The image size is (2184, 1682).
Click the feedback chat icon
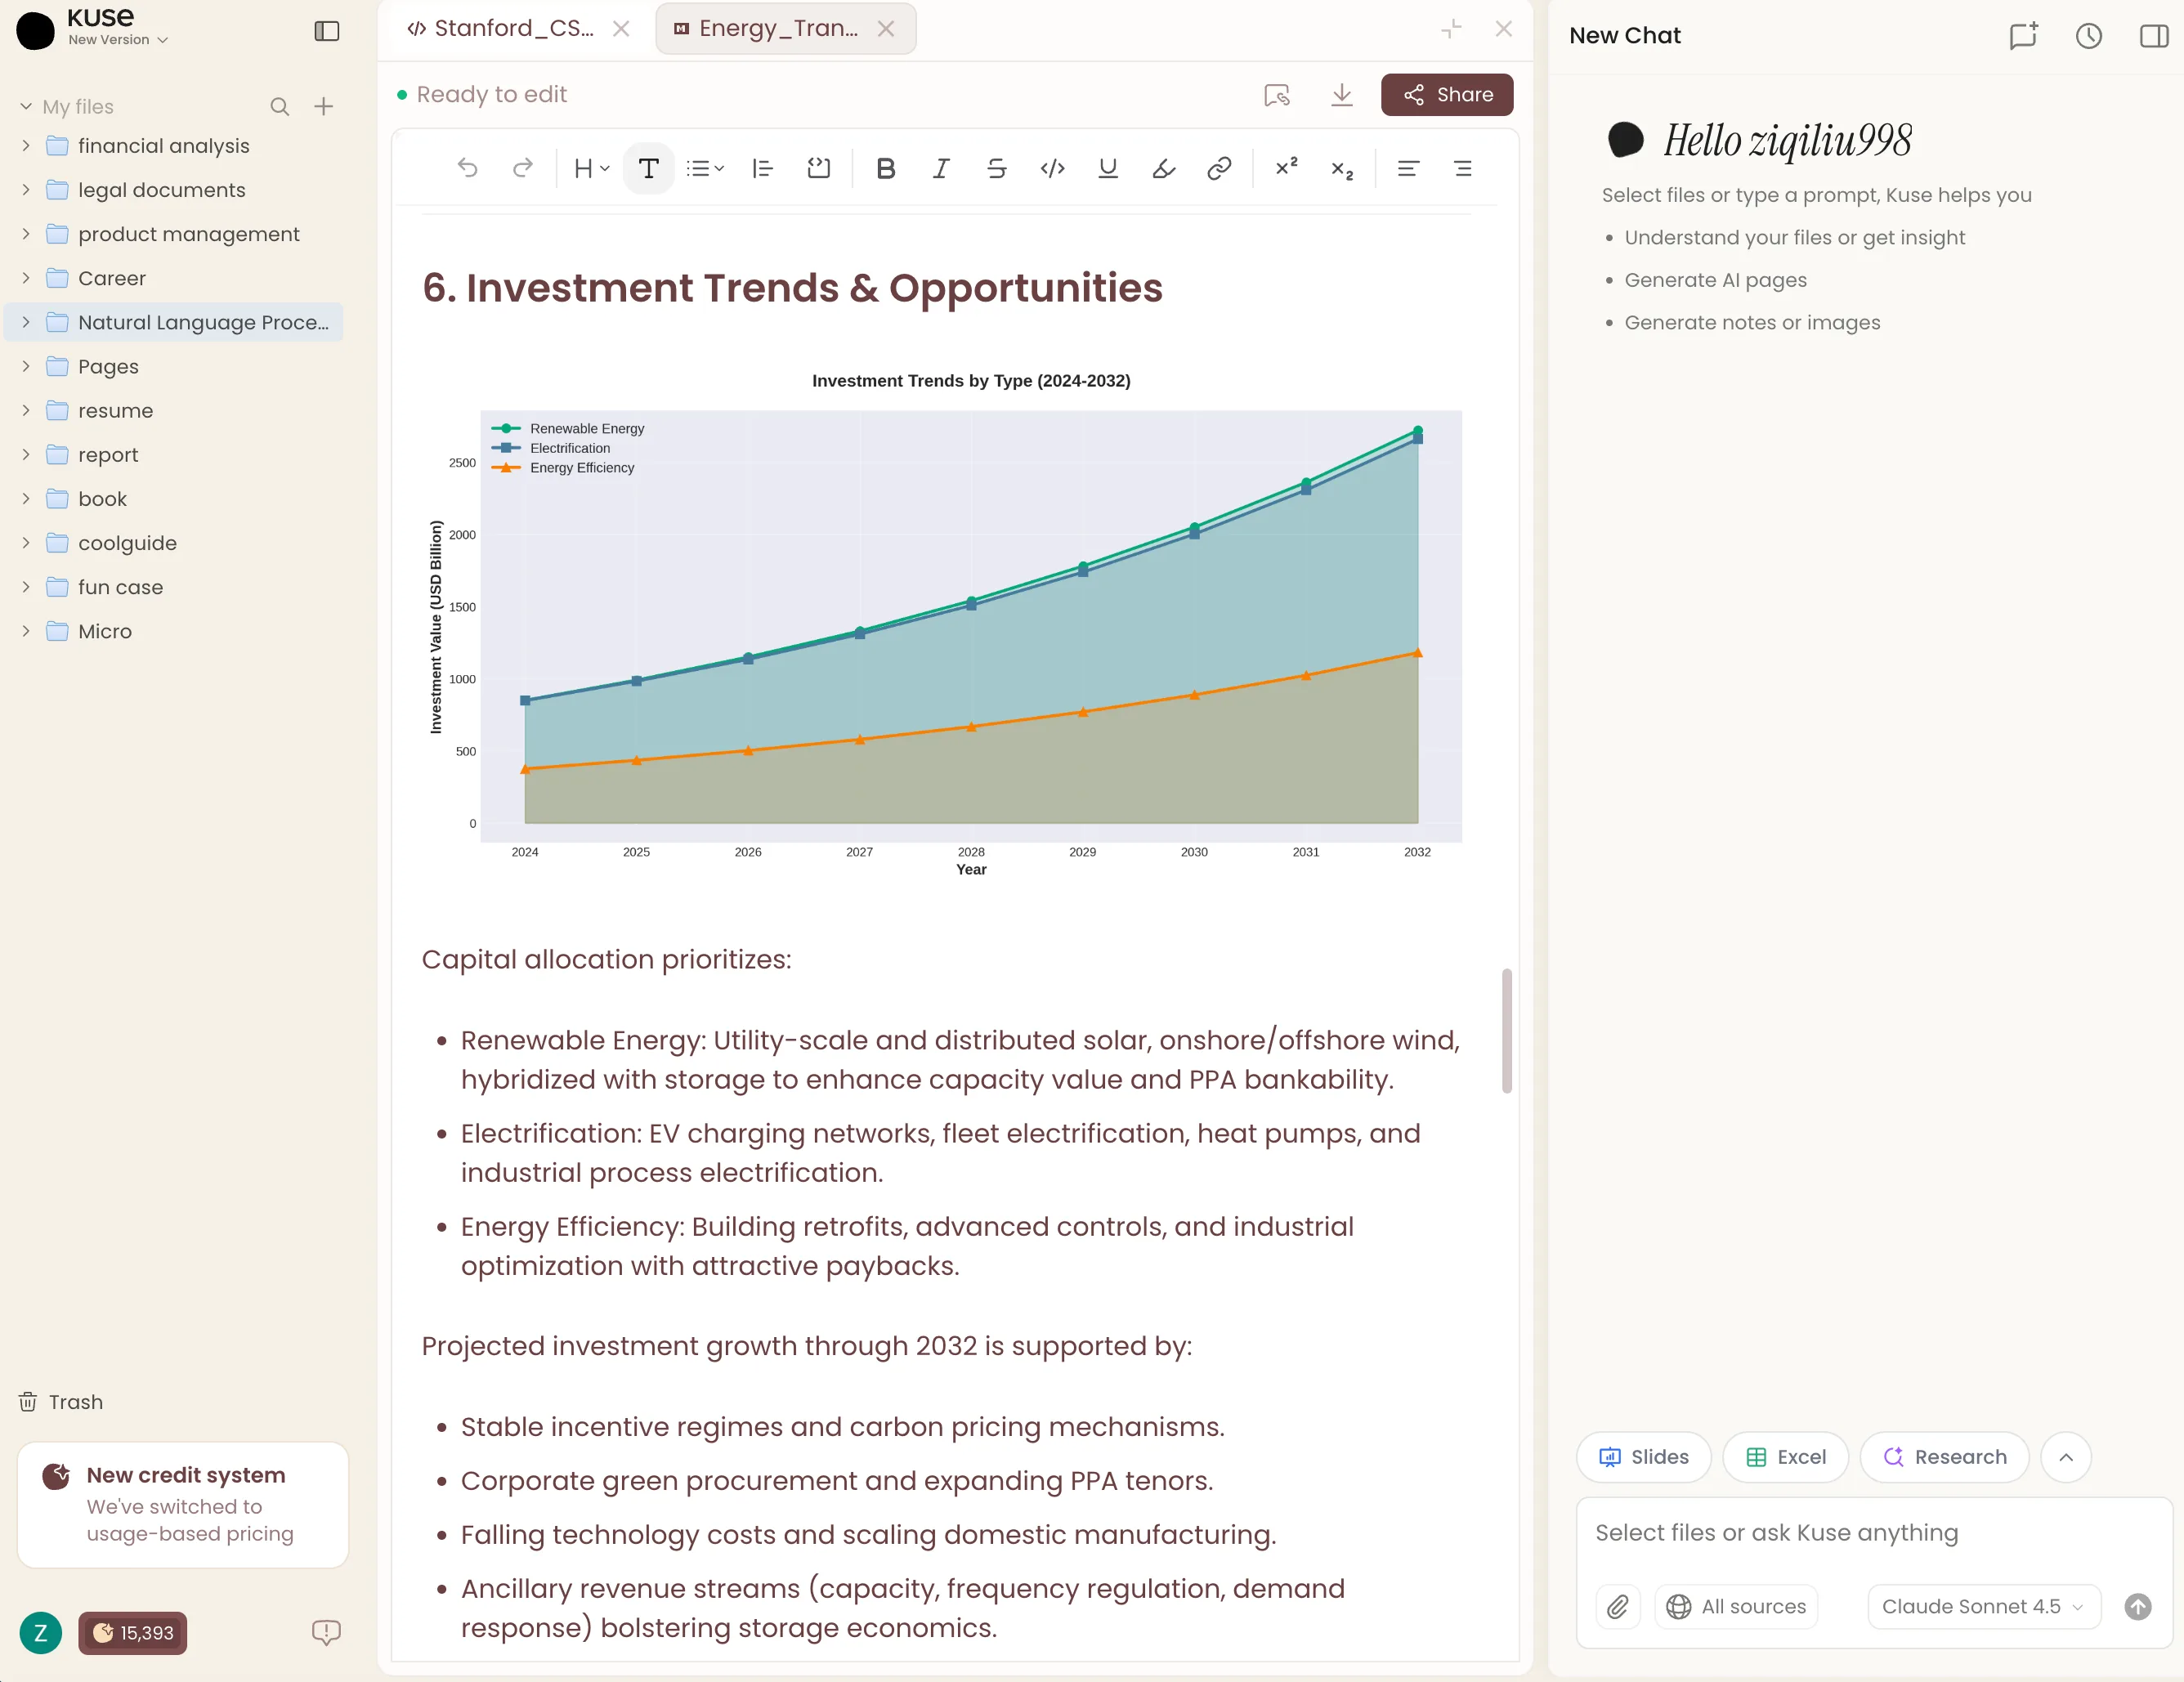pyautogui.click(x=326, y=1632)
